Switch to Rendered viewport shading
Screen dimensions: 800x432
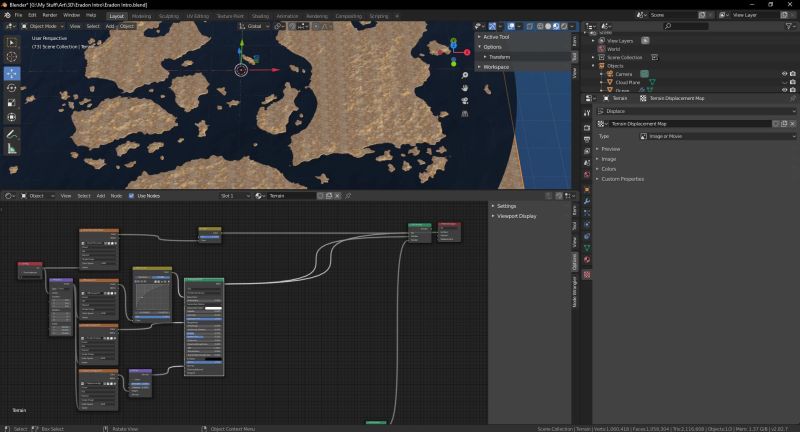coord(564,26)
